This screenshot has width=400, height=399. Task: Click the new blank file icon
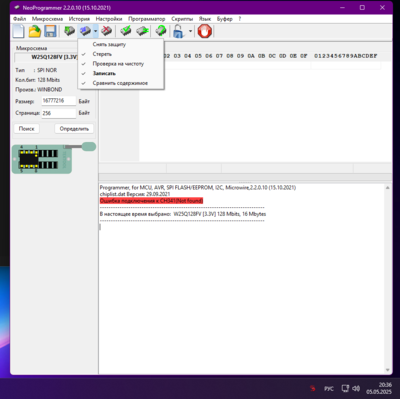coord(18,32)
